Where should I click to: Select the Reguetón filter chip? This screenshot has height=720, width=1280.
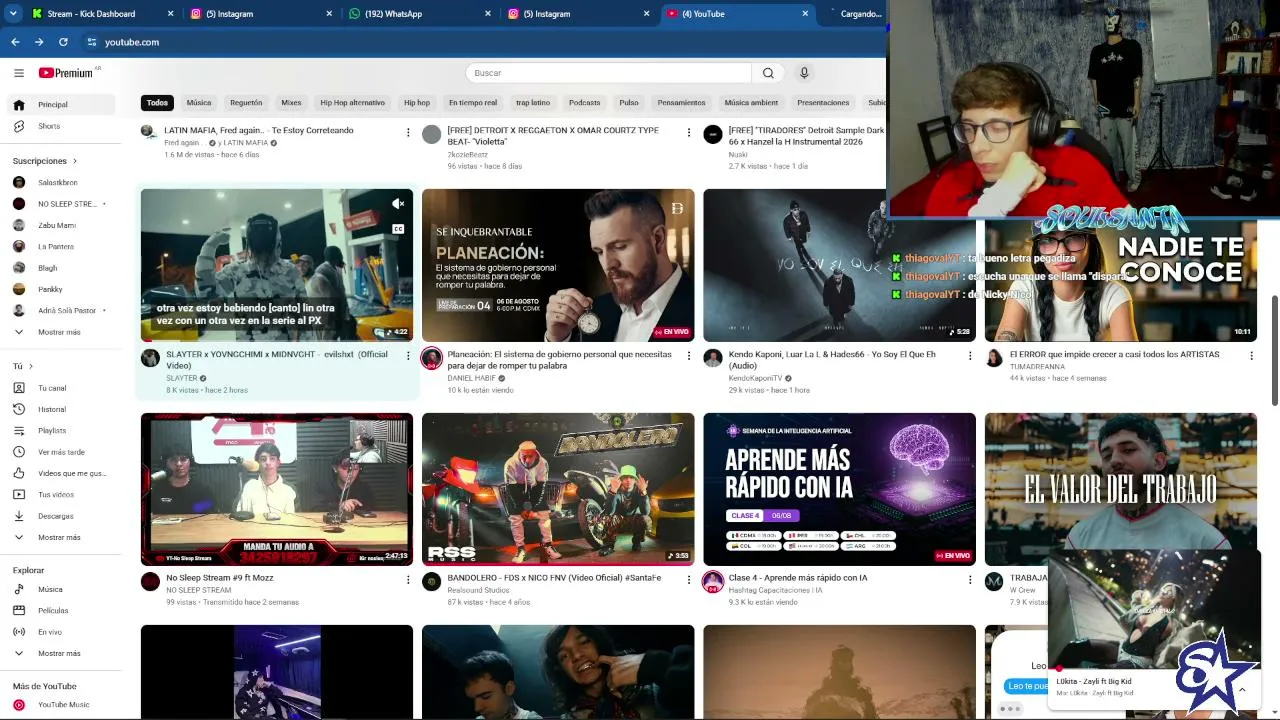coord(246,103)
